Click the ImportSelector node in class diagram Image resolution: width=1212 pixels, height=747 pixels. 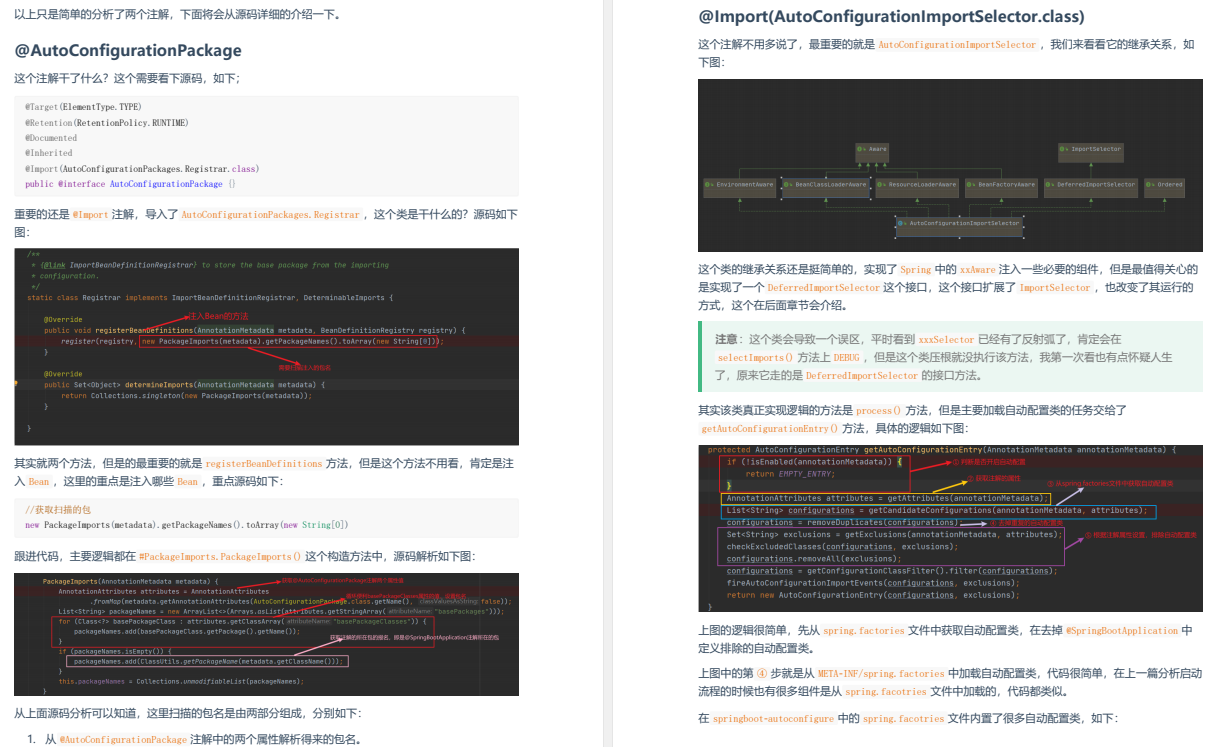1092,151
